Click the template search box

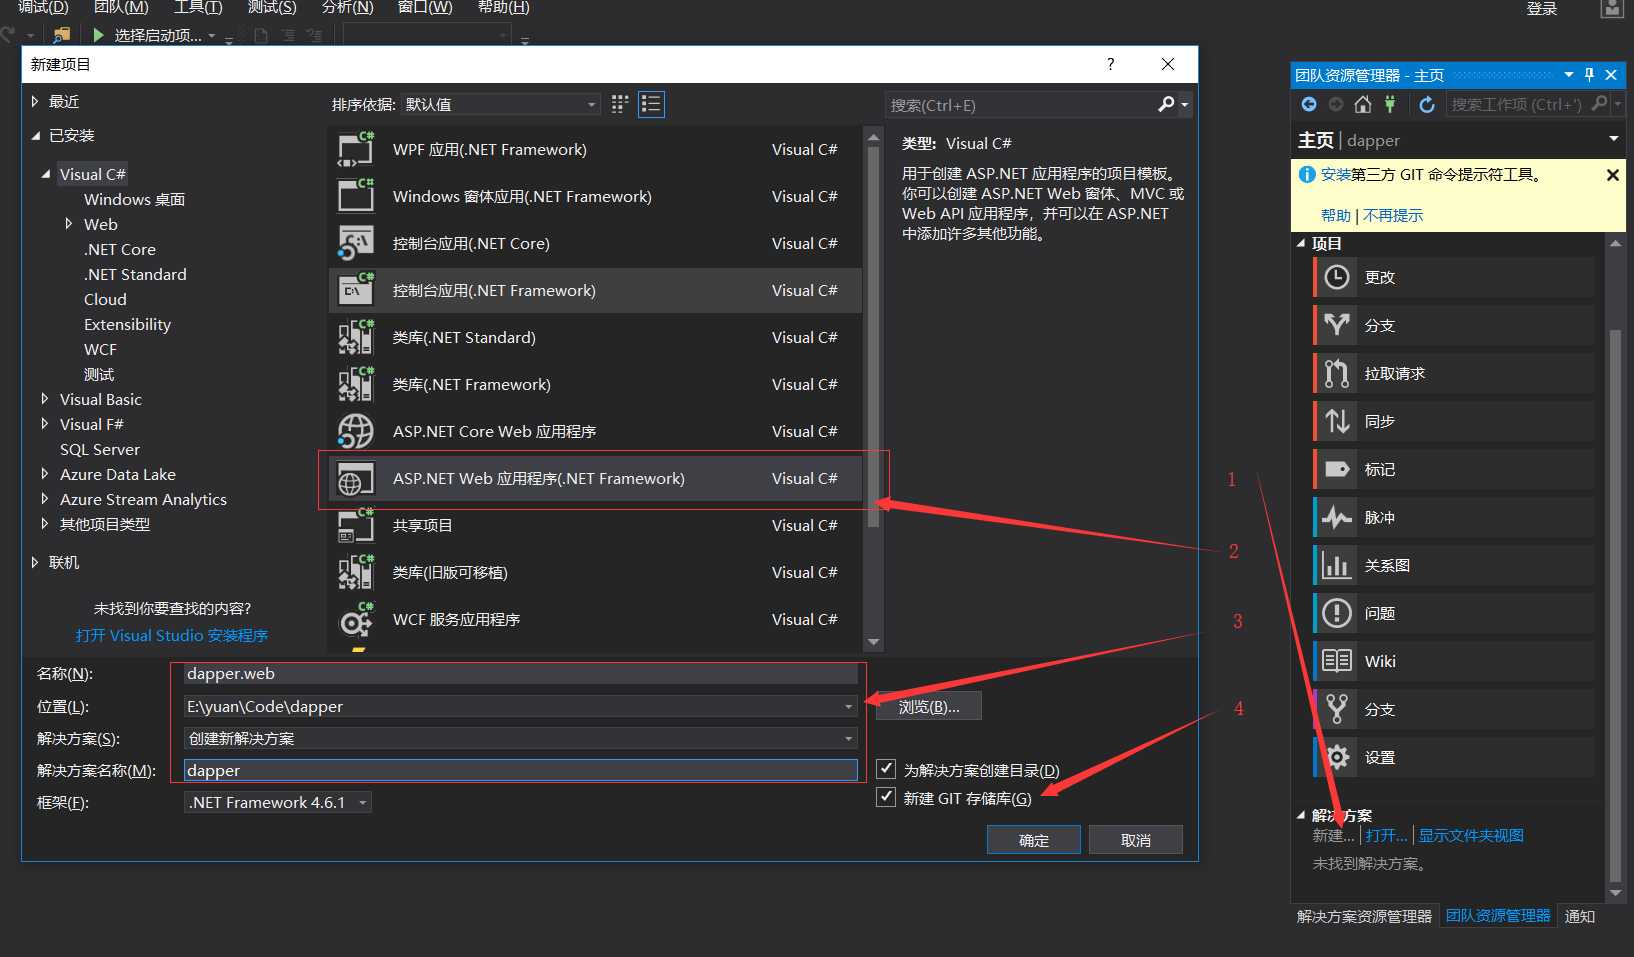pos(1020,104)
